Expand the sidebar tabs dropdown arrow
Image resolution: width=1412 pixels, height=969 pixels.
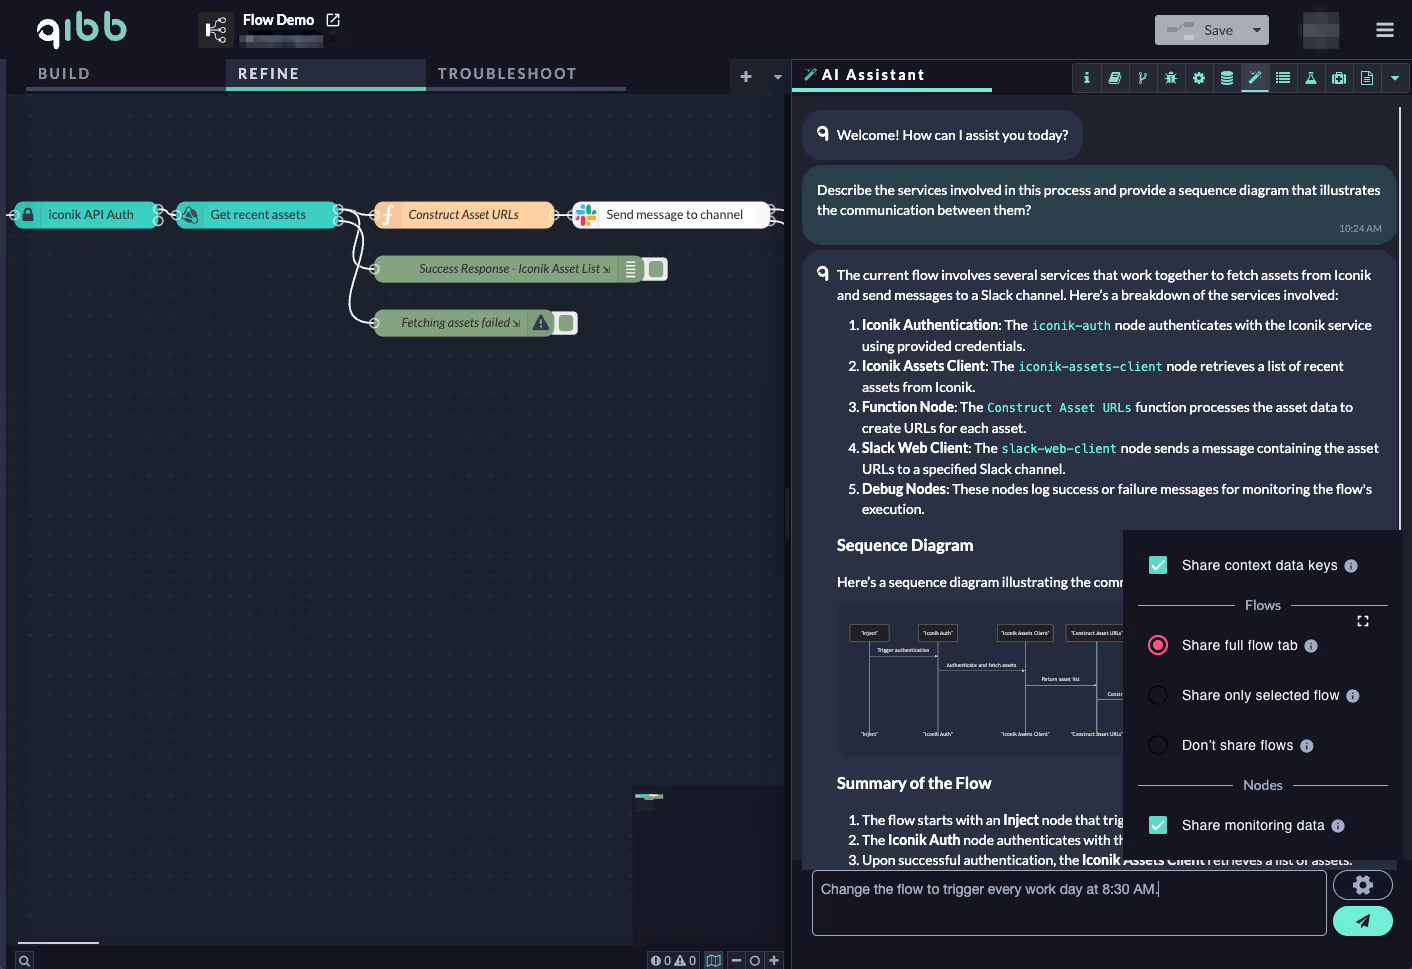1395,78
